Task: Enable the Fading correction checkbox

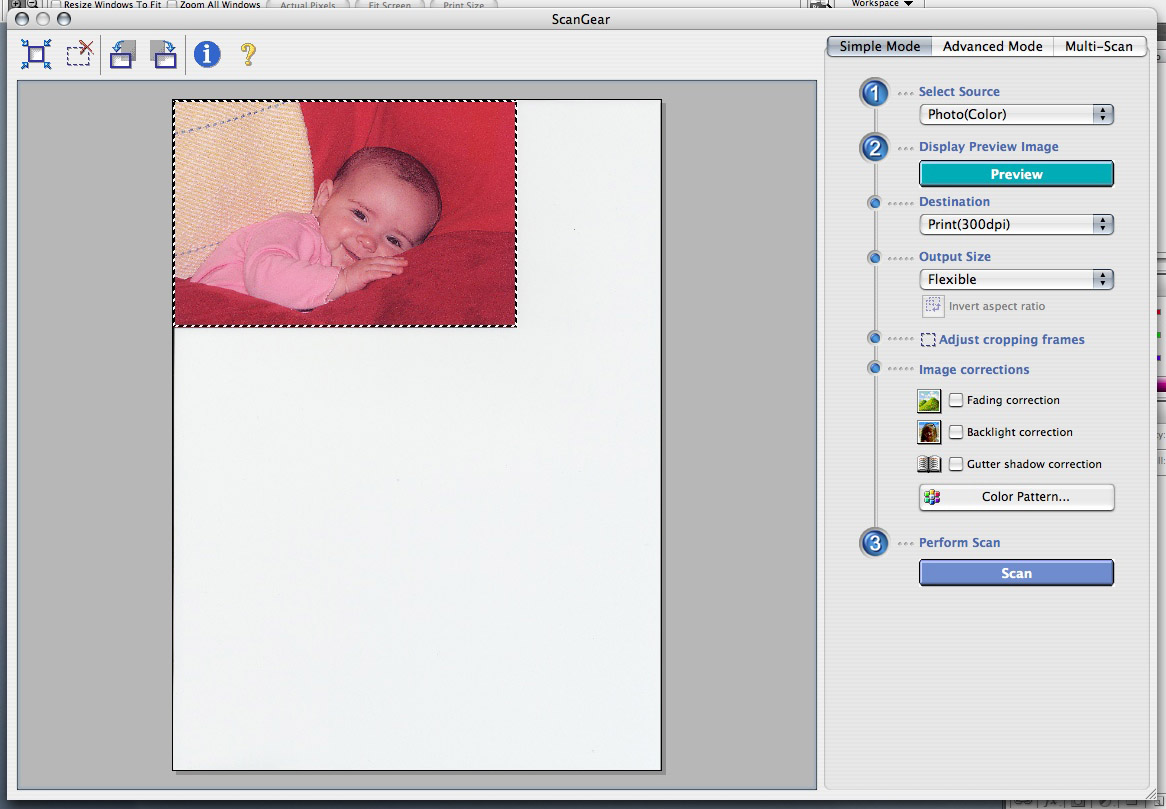Action: 956,400
